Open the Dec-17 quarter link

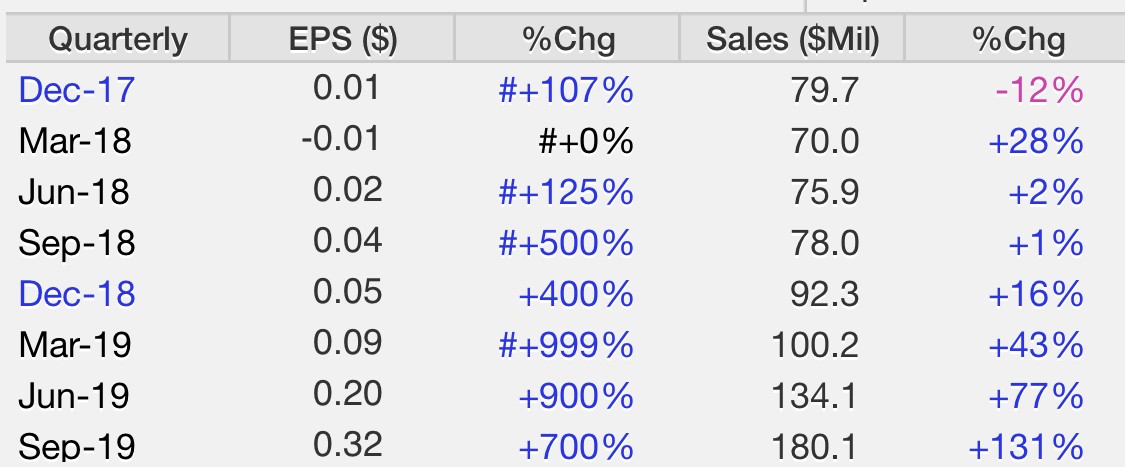[77, 90]
